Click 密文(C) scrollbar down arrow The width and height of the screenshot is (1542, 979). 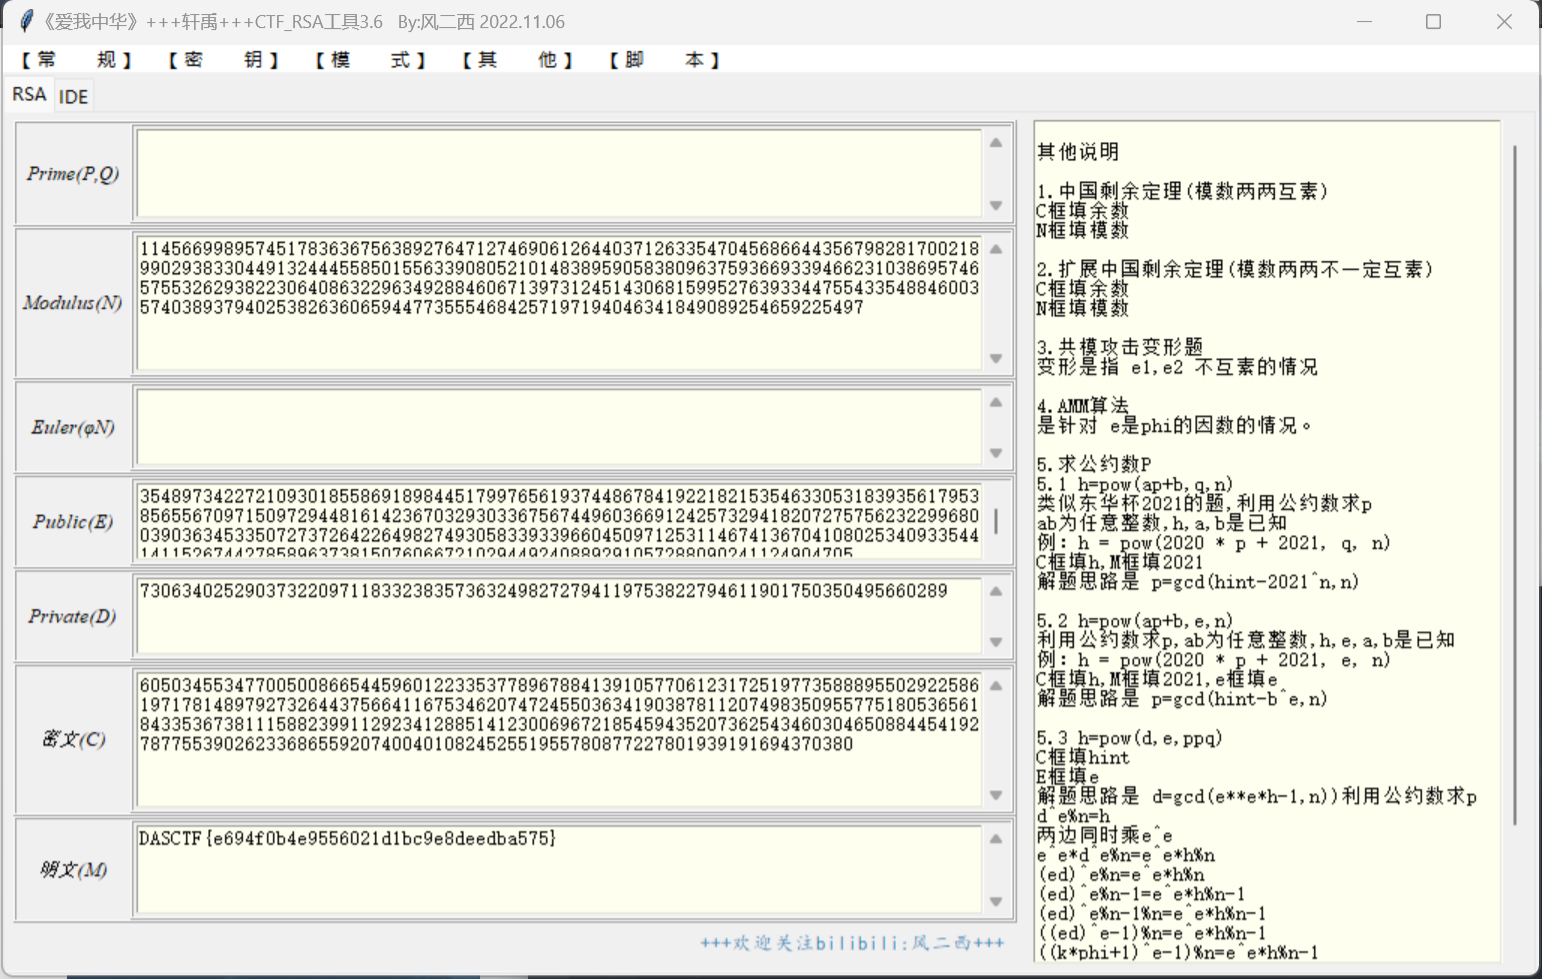tap(996, 795)
